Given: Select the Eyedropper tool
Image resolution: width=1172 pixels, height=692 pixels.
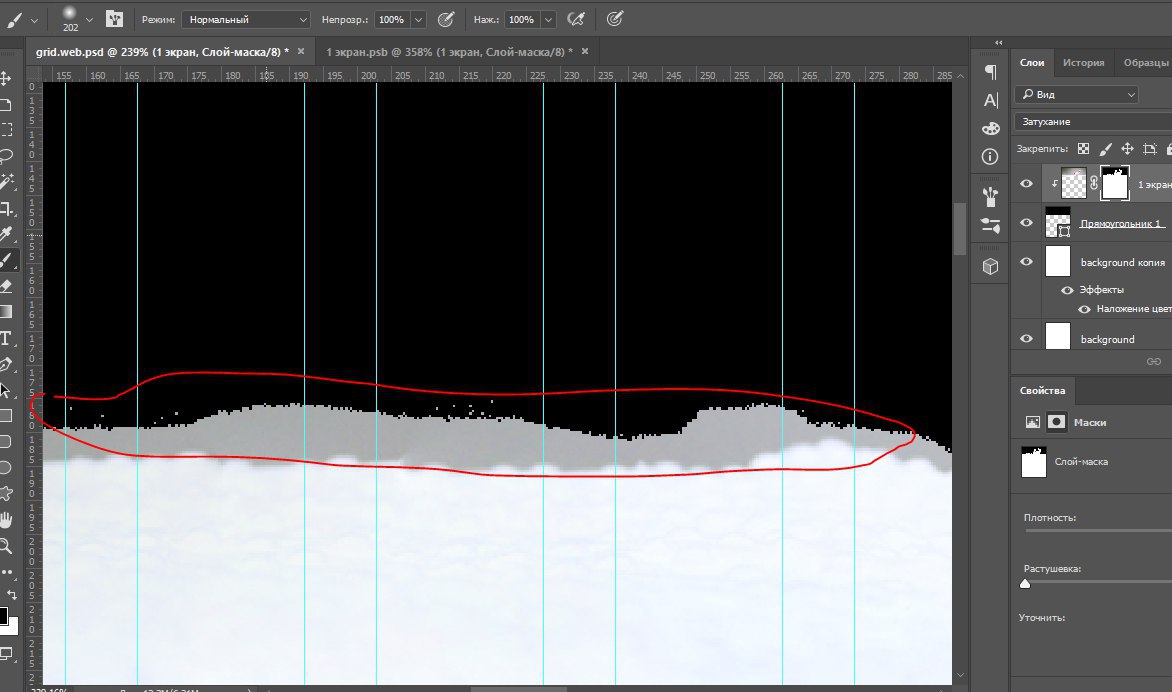Looking at the screenshot, I should point(6,235).
